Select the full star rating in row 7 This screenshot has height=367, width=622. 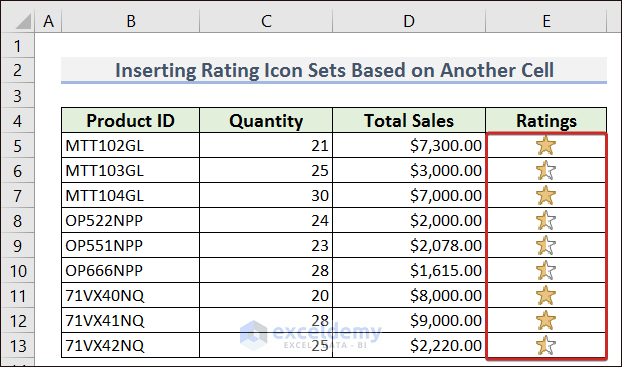click(x=546, y=195)
